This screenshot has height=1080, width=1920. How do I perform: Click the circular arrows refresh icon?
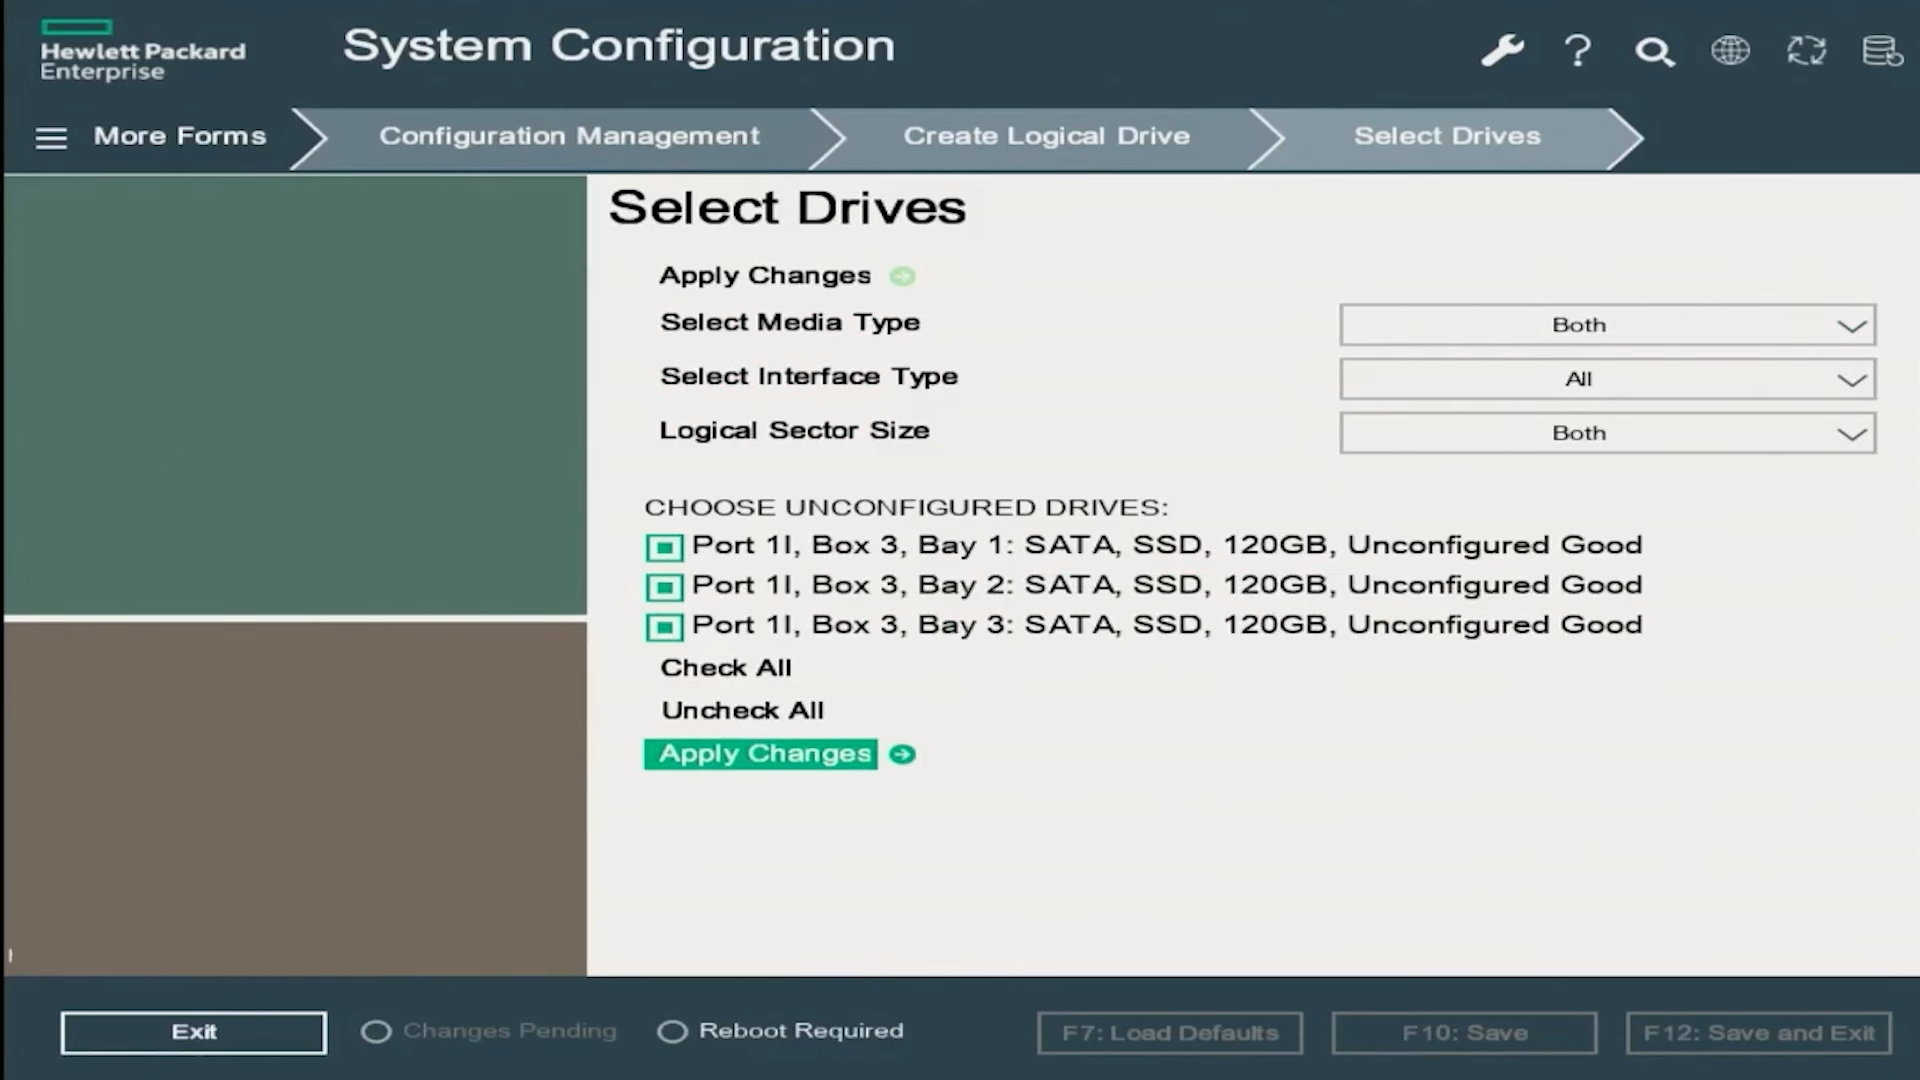(1806, 50)
